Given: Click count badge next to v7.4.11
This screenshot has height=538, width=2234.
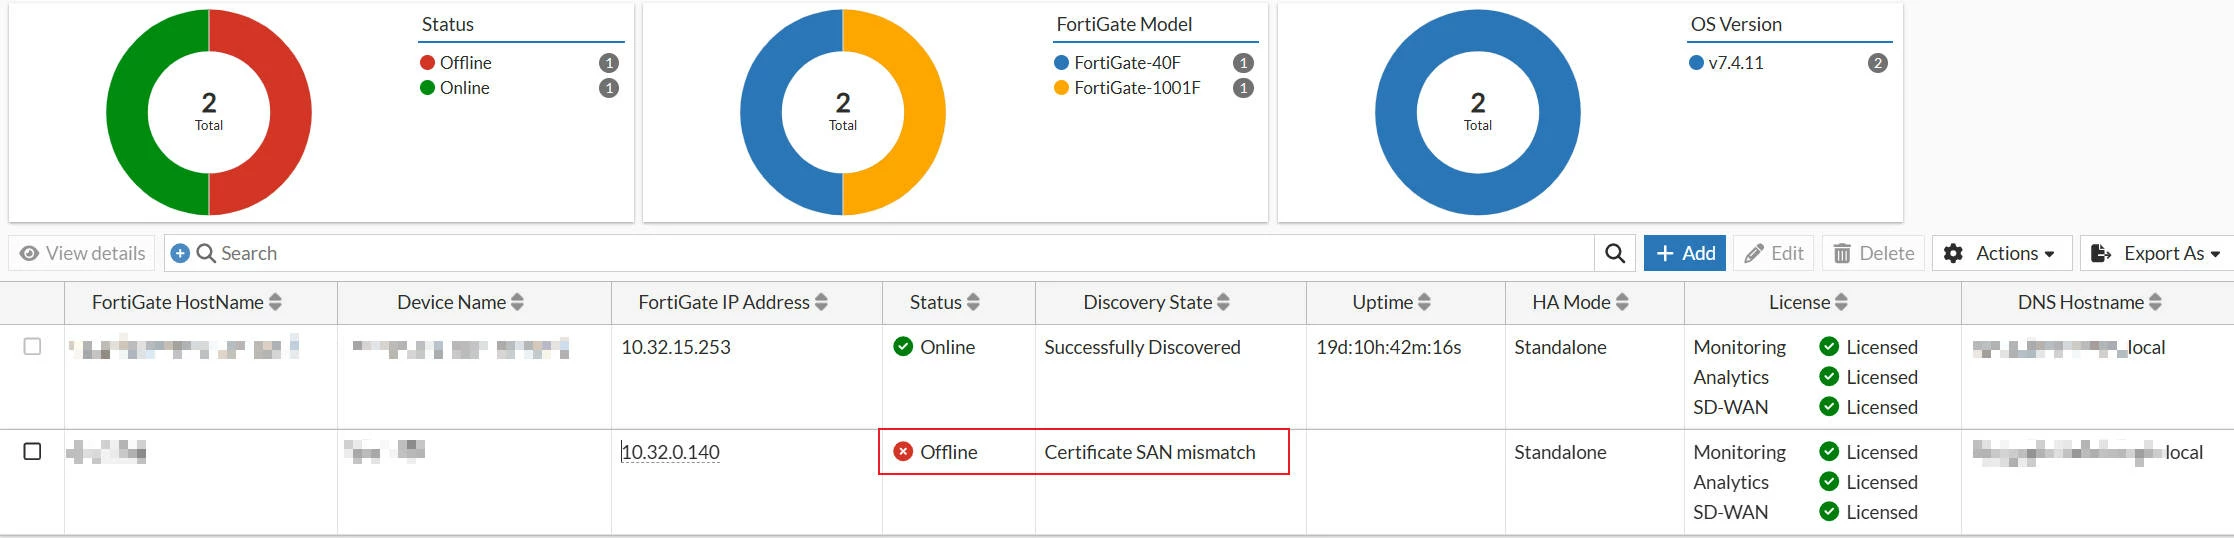Looking at the screenshot, I should (1878, 63).
